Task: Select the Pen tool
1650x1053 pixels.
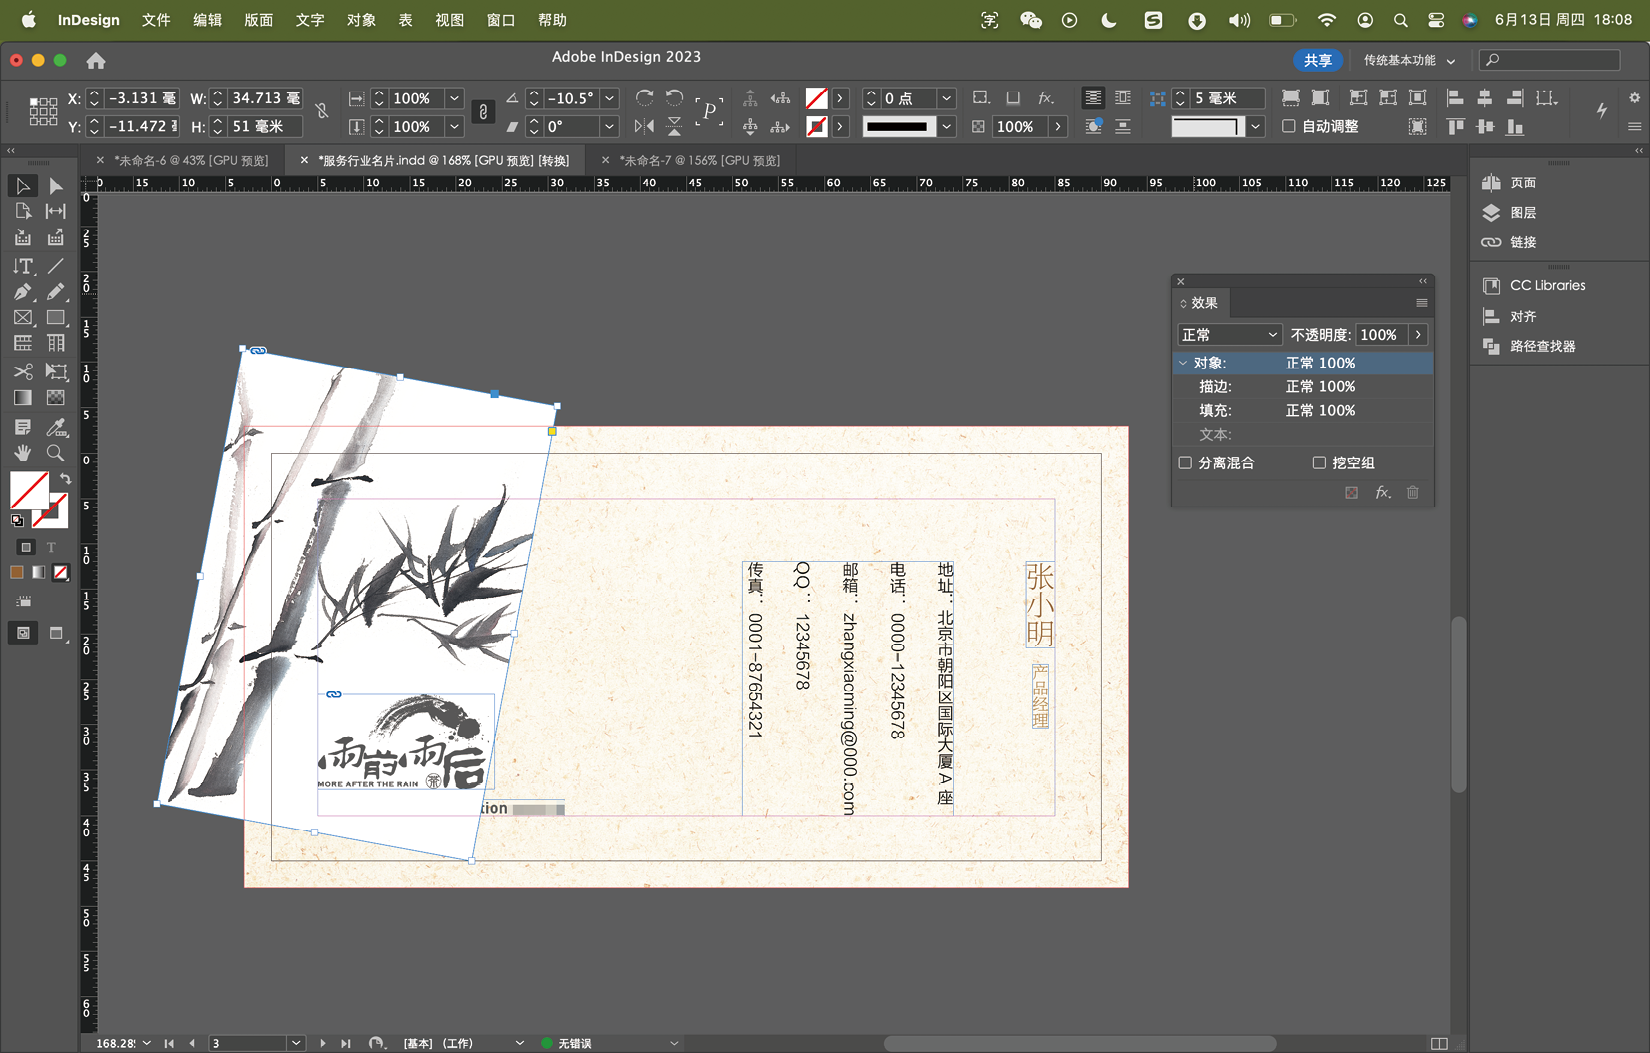Action: (x=22, y=292)
